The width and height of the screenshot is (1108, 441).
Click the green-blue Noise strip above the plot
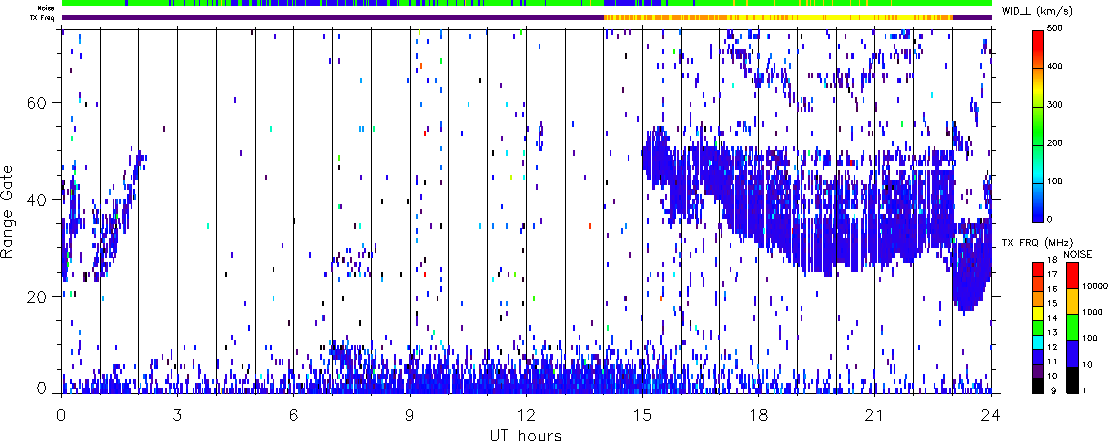point(526,4)
